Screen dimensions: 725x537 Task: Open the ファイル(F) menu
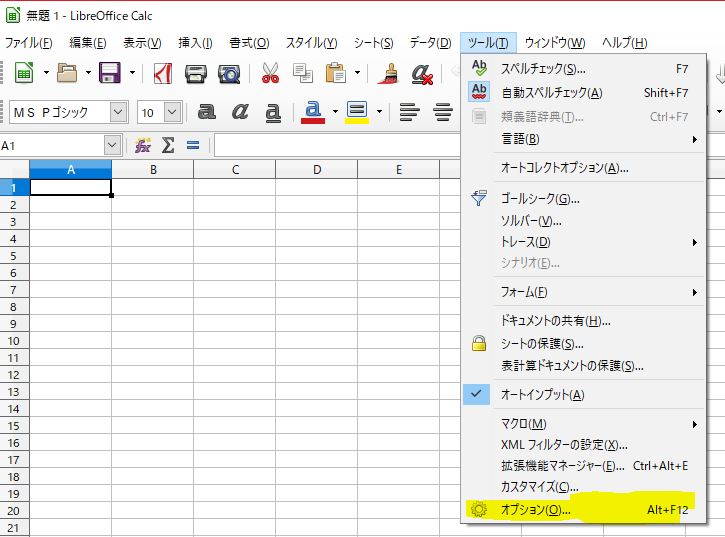(x=29, y=43)
